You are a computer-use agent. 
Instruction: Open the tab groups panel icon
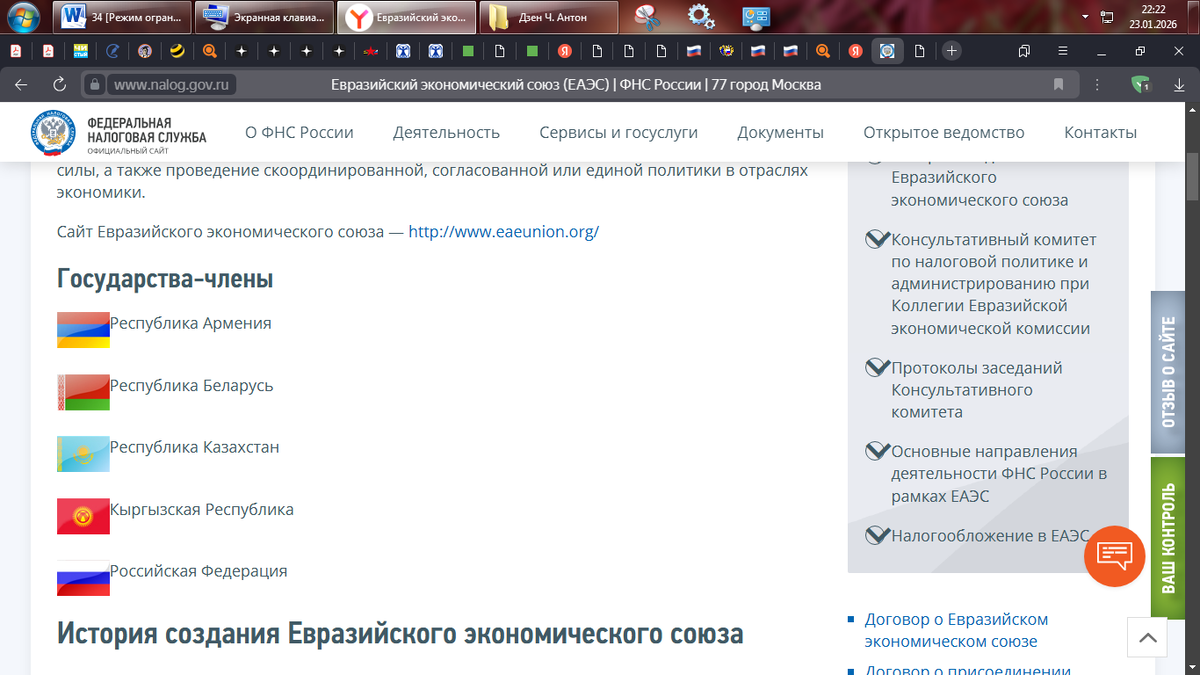(1024, 50)
